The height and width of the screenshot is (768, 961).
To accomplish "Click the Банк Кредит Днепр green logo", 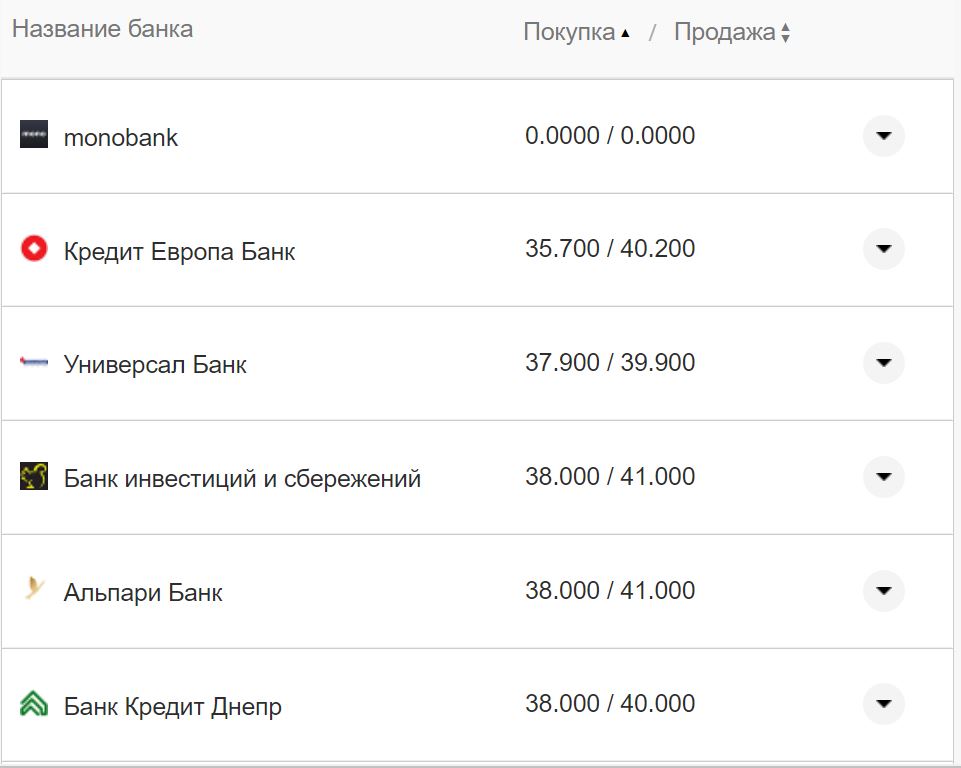I will 36,704.
